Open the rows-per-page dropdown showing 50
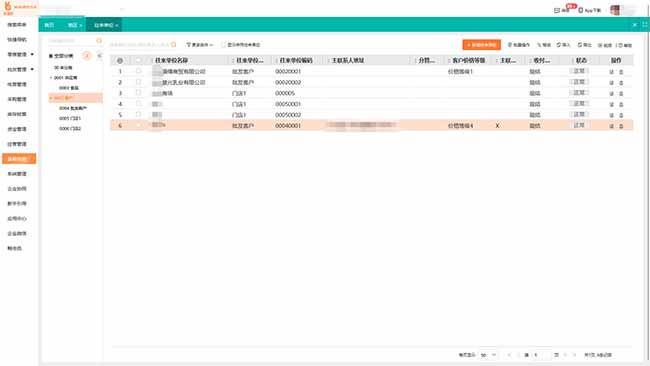 [x=488, y=355]
